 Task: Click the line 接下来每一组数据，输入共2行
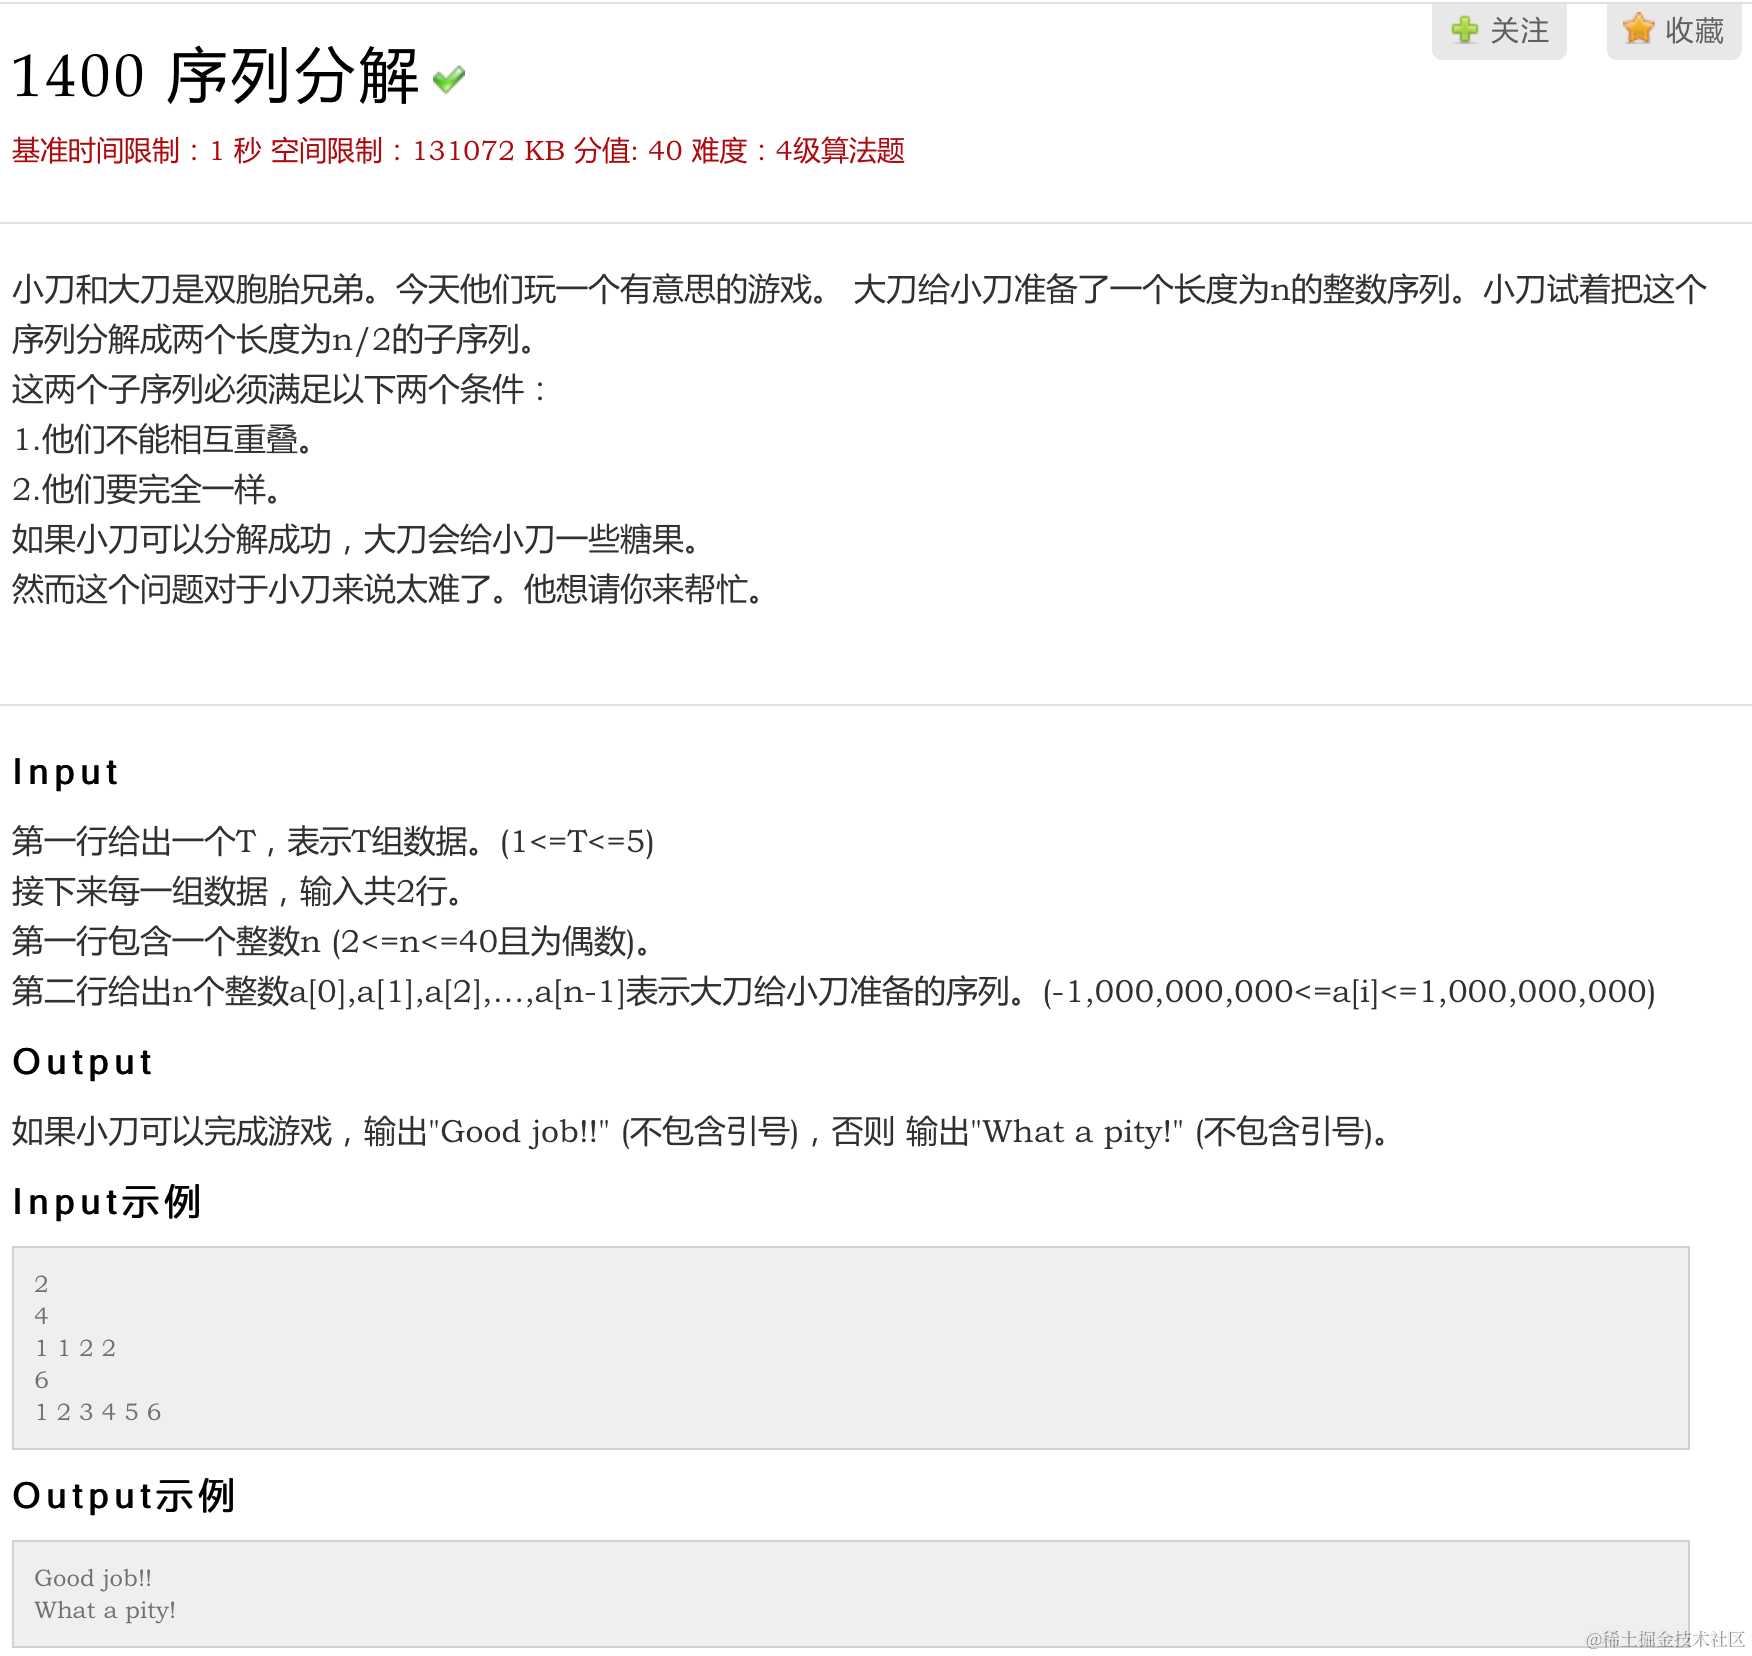point(238,892)
